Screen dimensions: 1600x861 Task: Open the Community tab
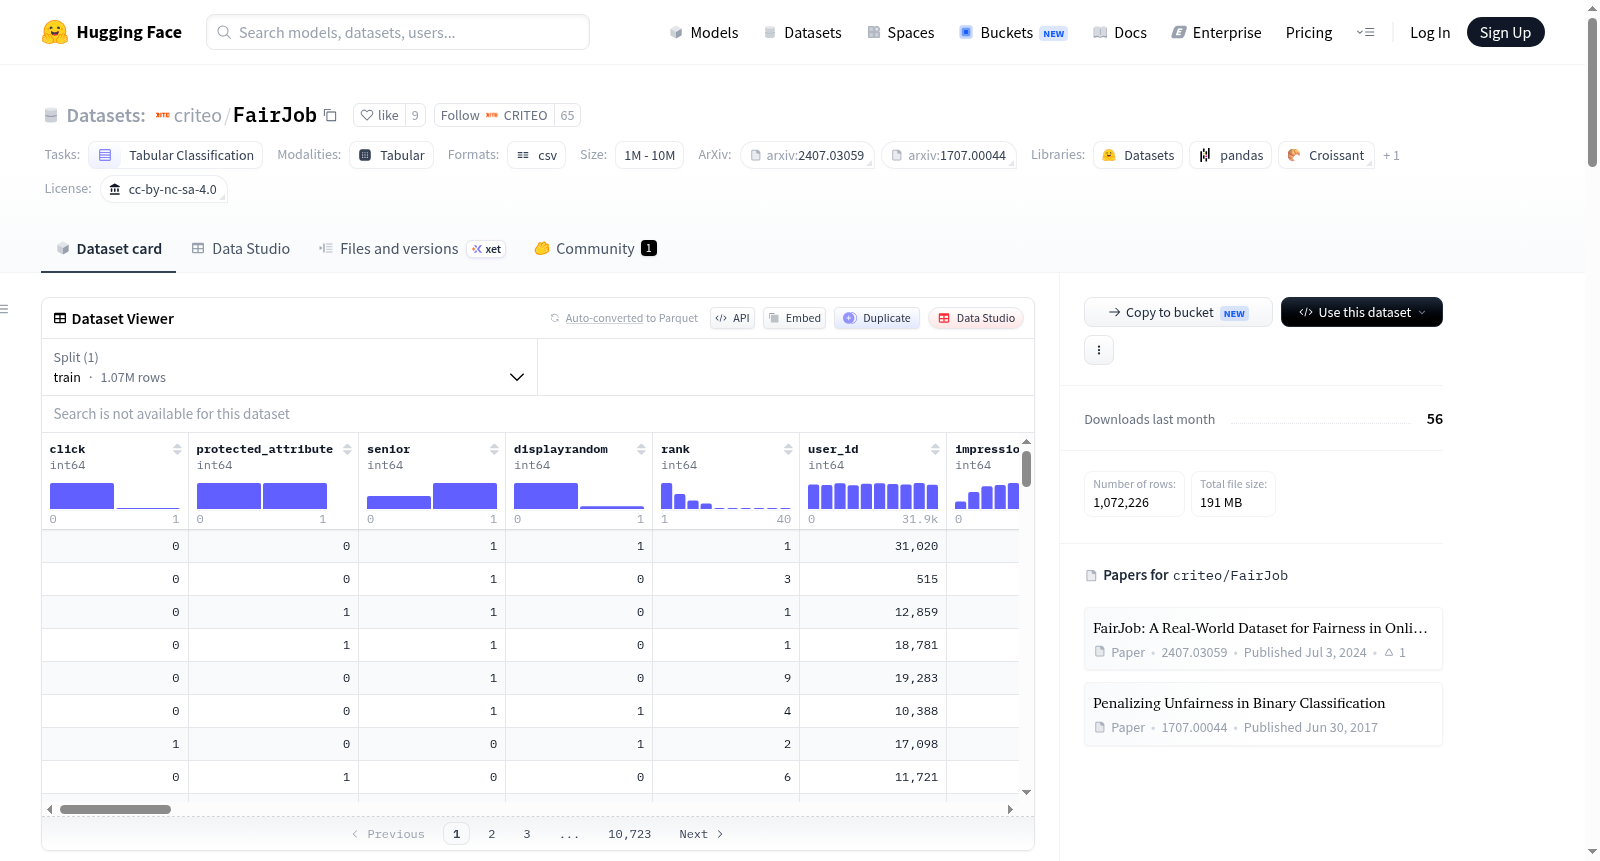[x=595, y=248]
